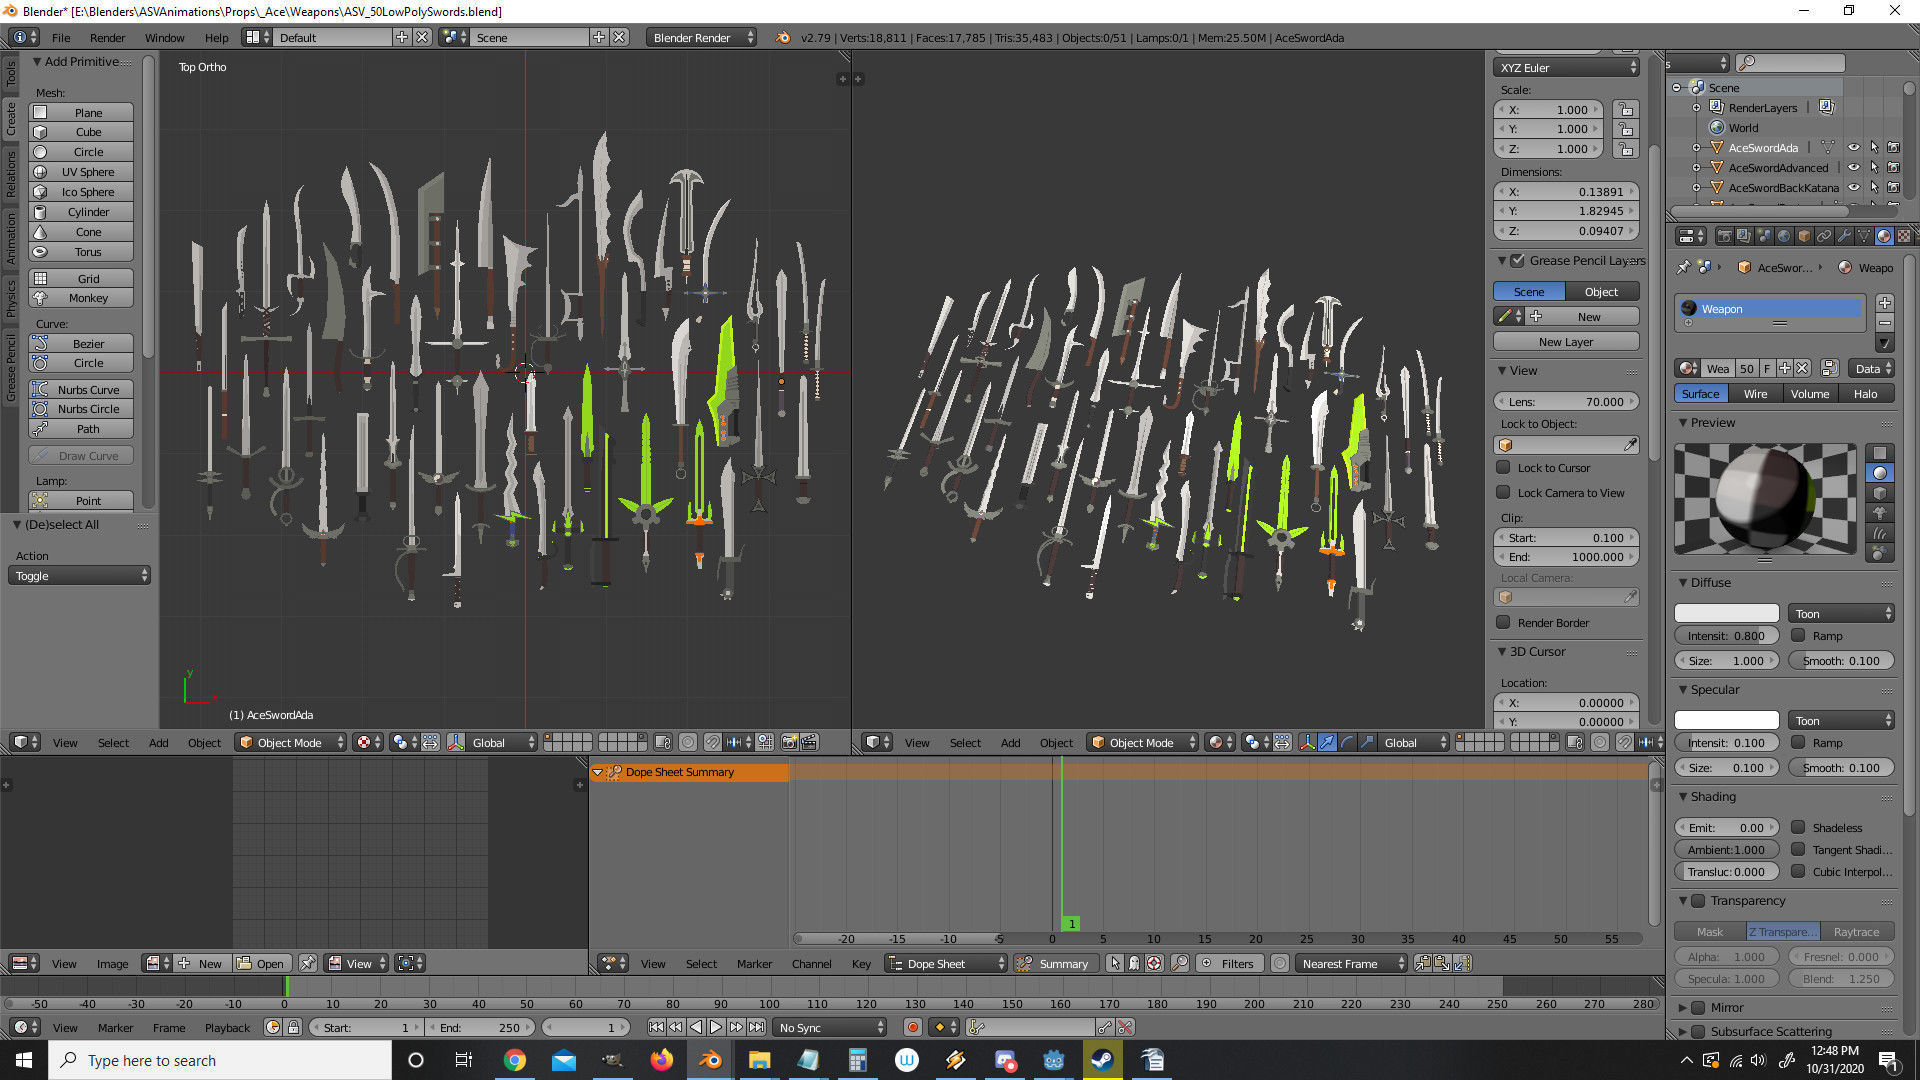The height and width of the screenshot is (1080, 1920).
Task: Enable Tangent Shading checkbox
Action: pos(1798,850)
